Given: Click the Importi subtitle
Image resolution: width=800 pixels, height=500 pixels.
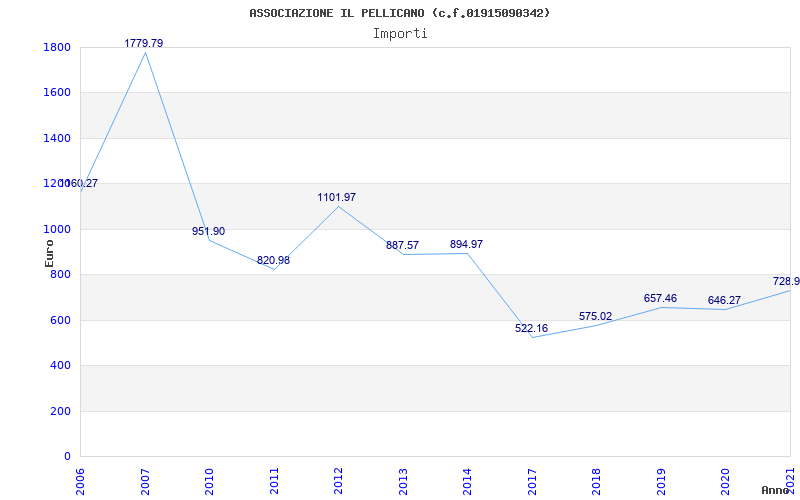Looking at the screenshot, I should point(400,34).
